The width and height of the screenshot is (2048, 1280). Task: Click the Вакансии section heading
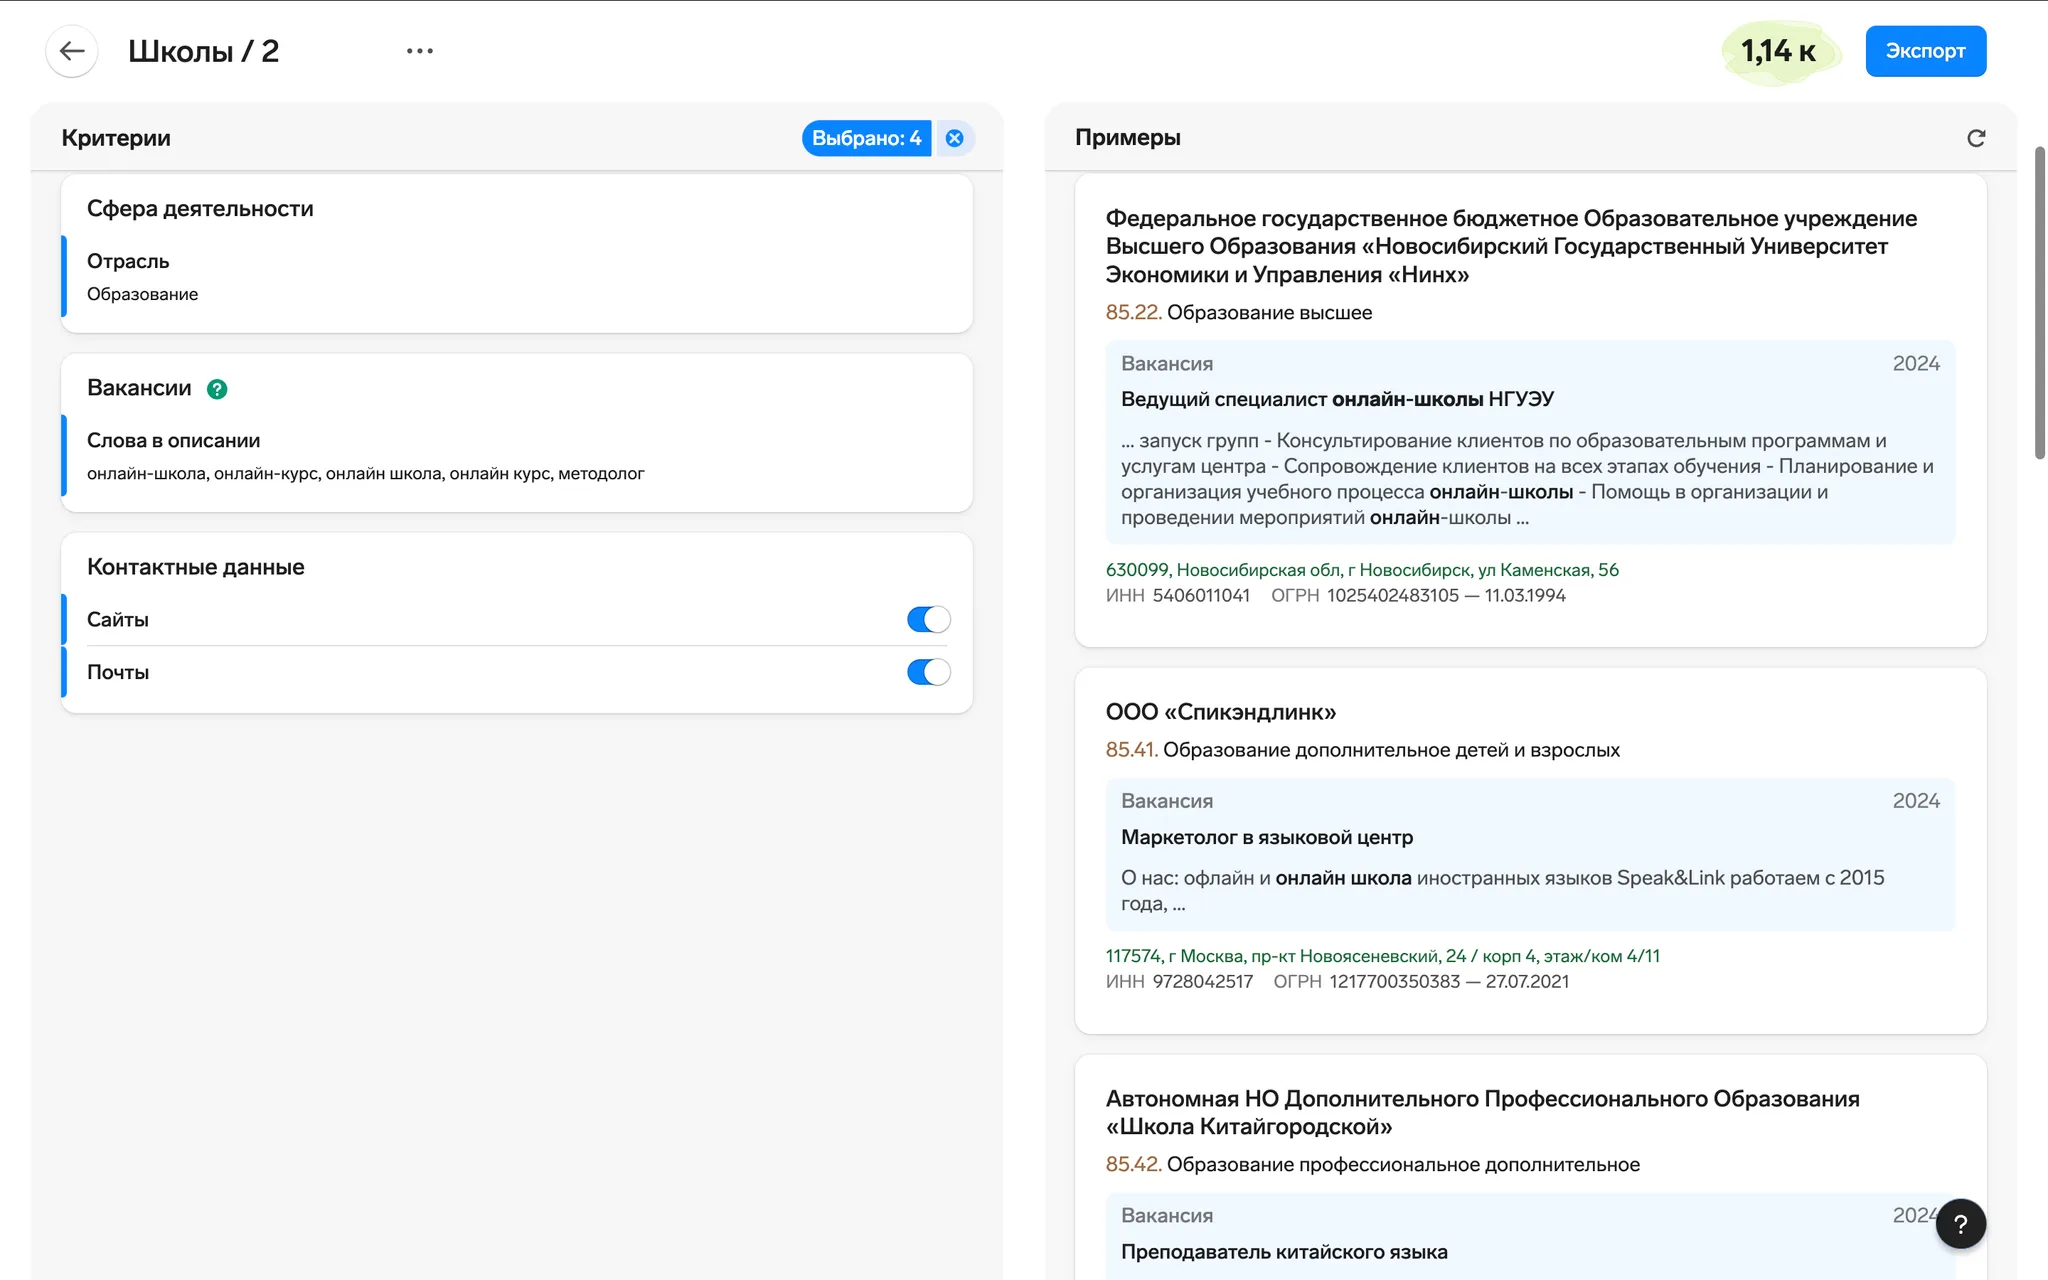(x=139, y=388)
